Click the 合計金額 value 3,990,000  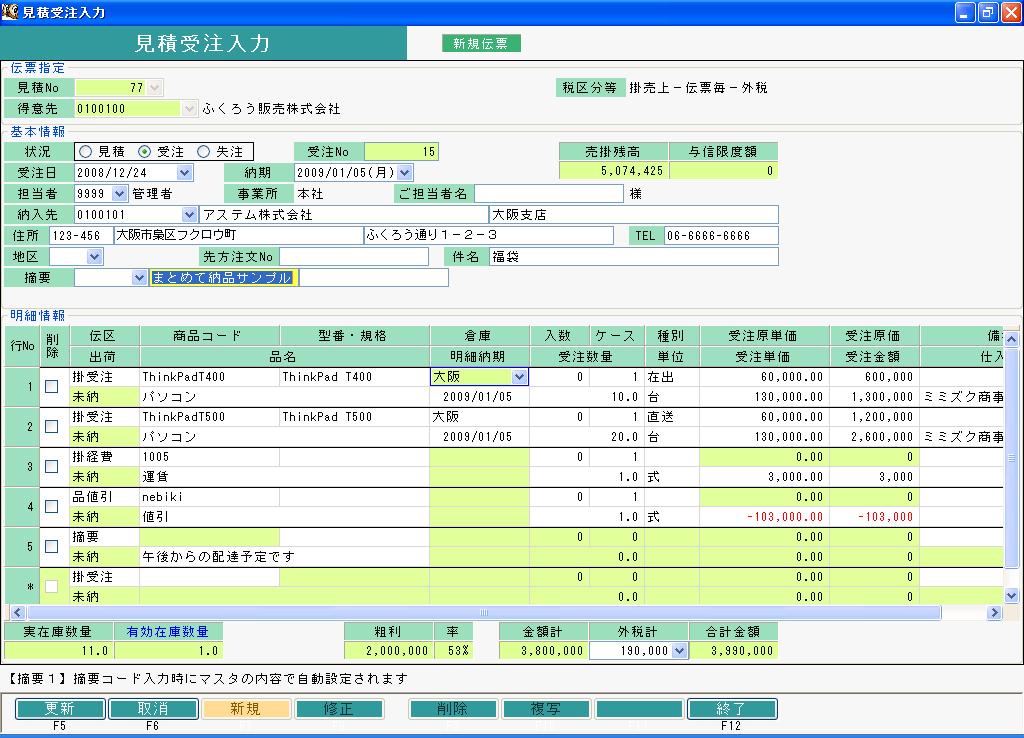click(733, 650)
